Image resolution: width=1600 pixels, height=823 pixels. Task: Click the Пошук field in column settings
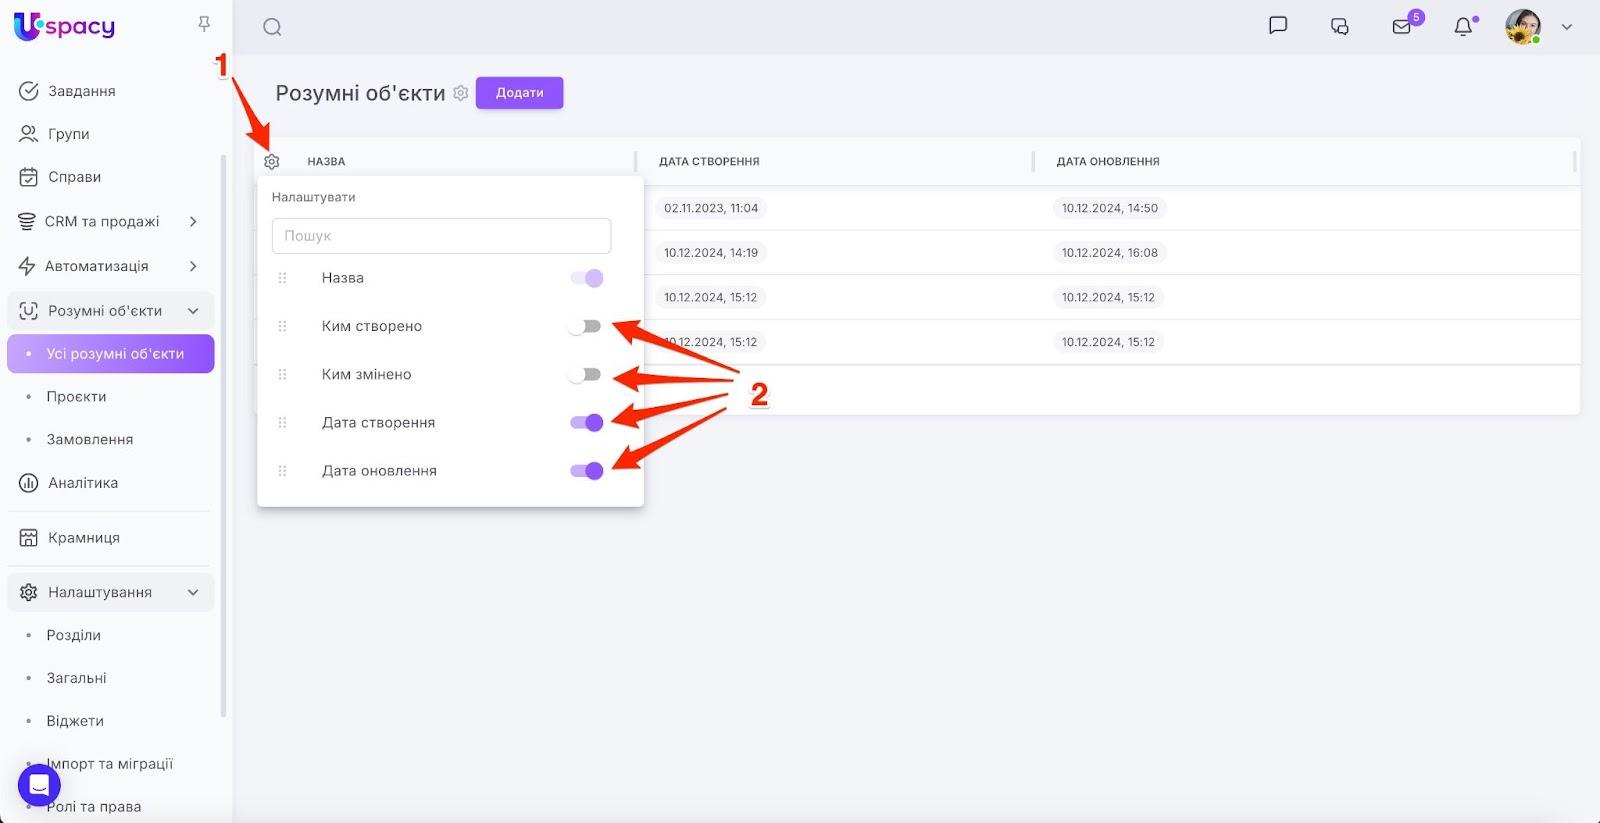click(441, 236)
